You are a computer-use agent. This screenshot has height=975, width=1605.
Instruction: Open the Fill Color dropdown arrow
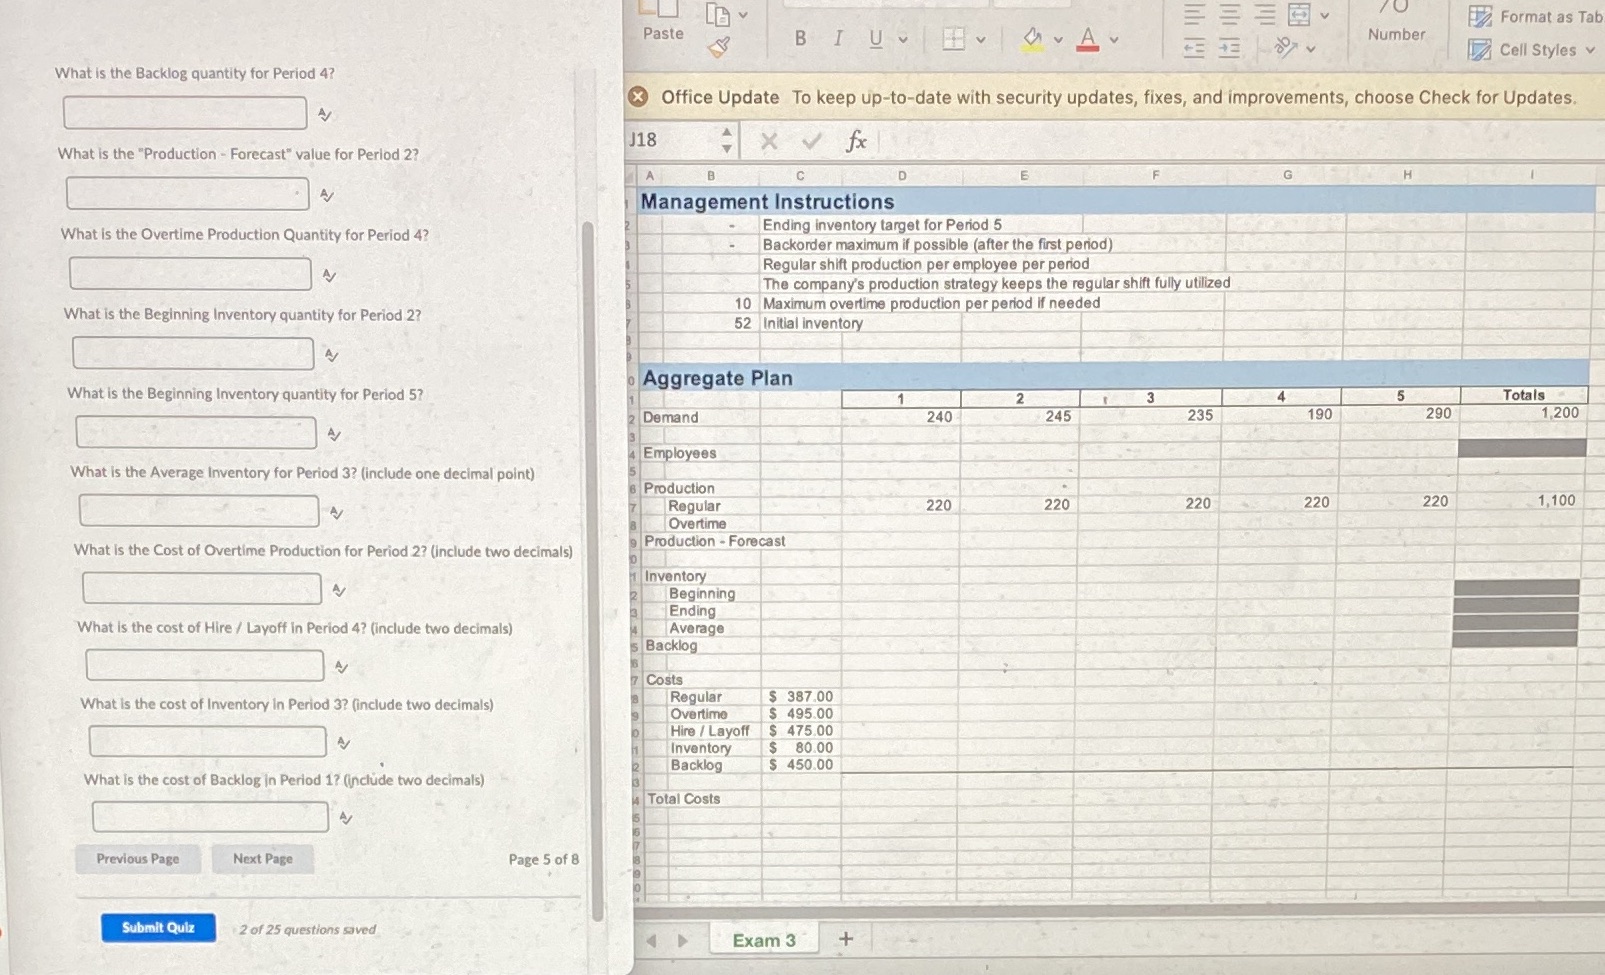pyautogui.click(x=1058, y=40)
